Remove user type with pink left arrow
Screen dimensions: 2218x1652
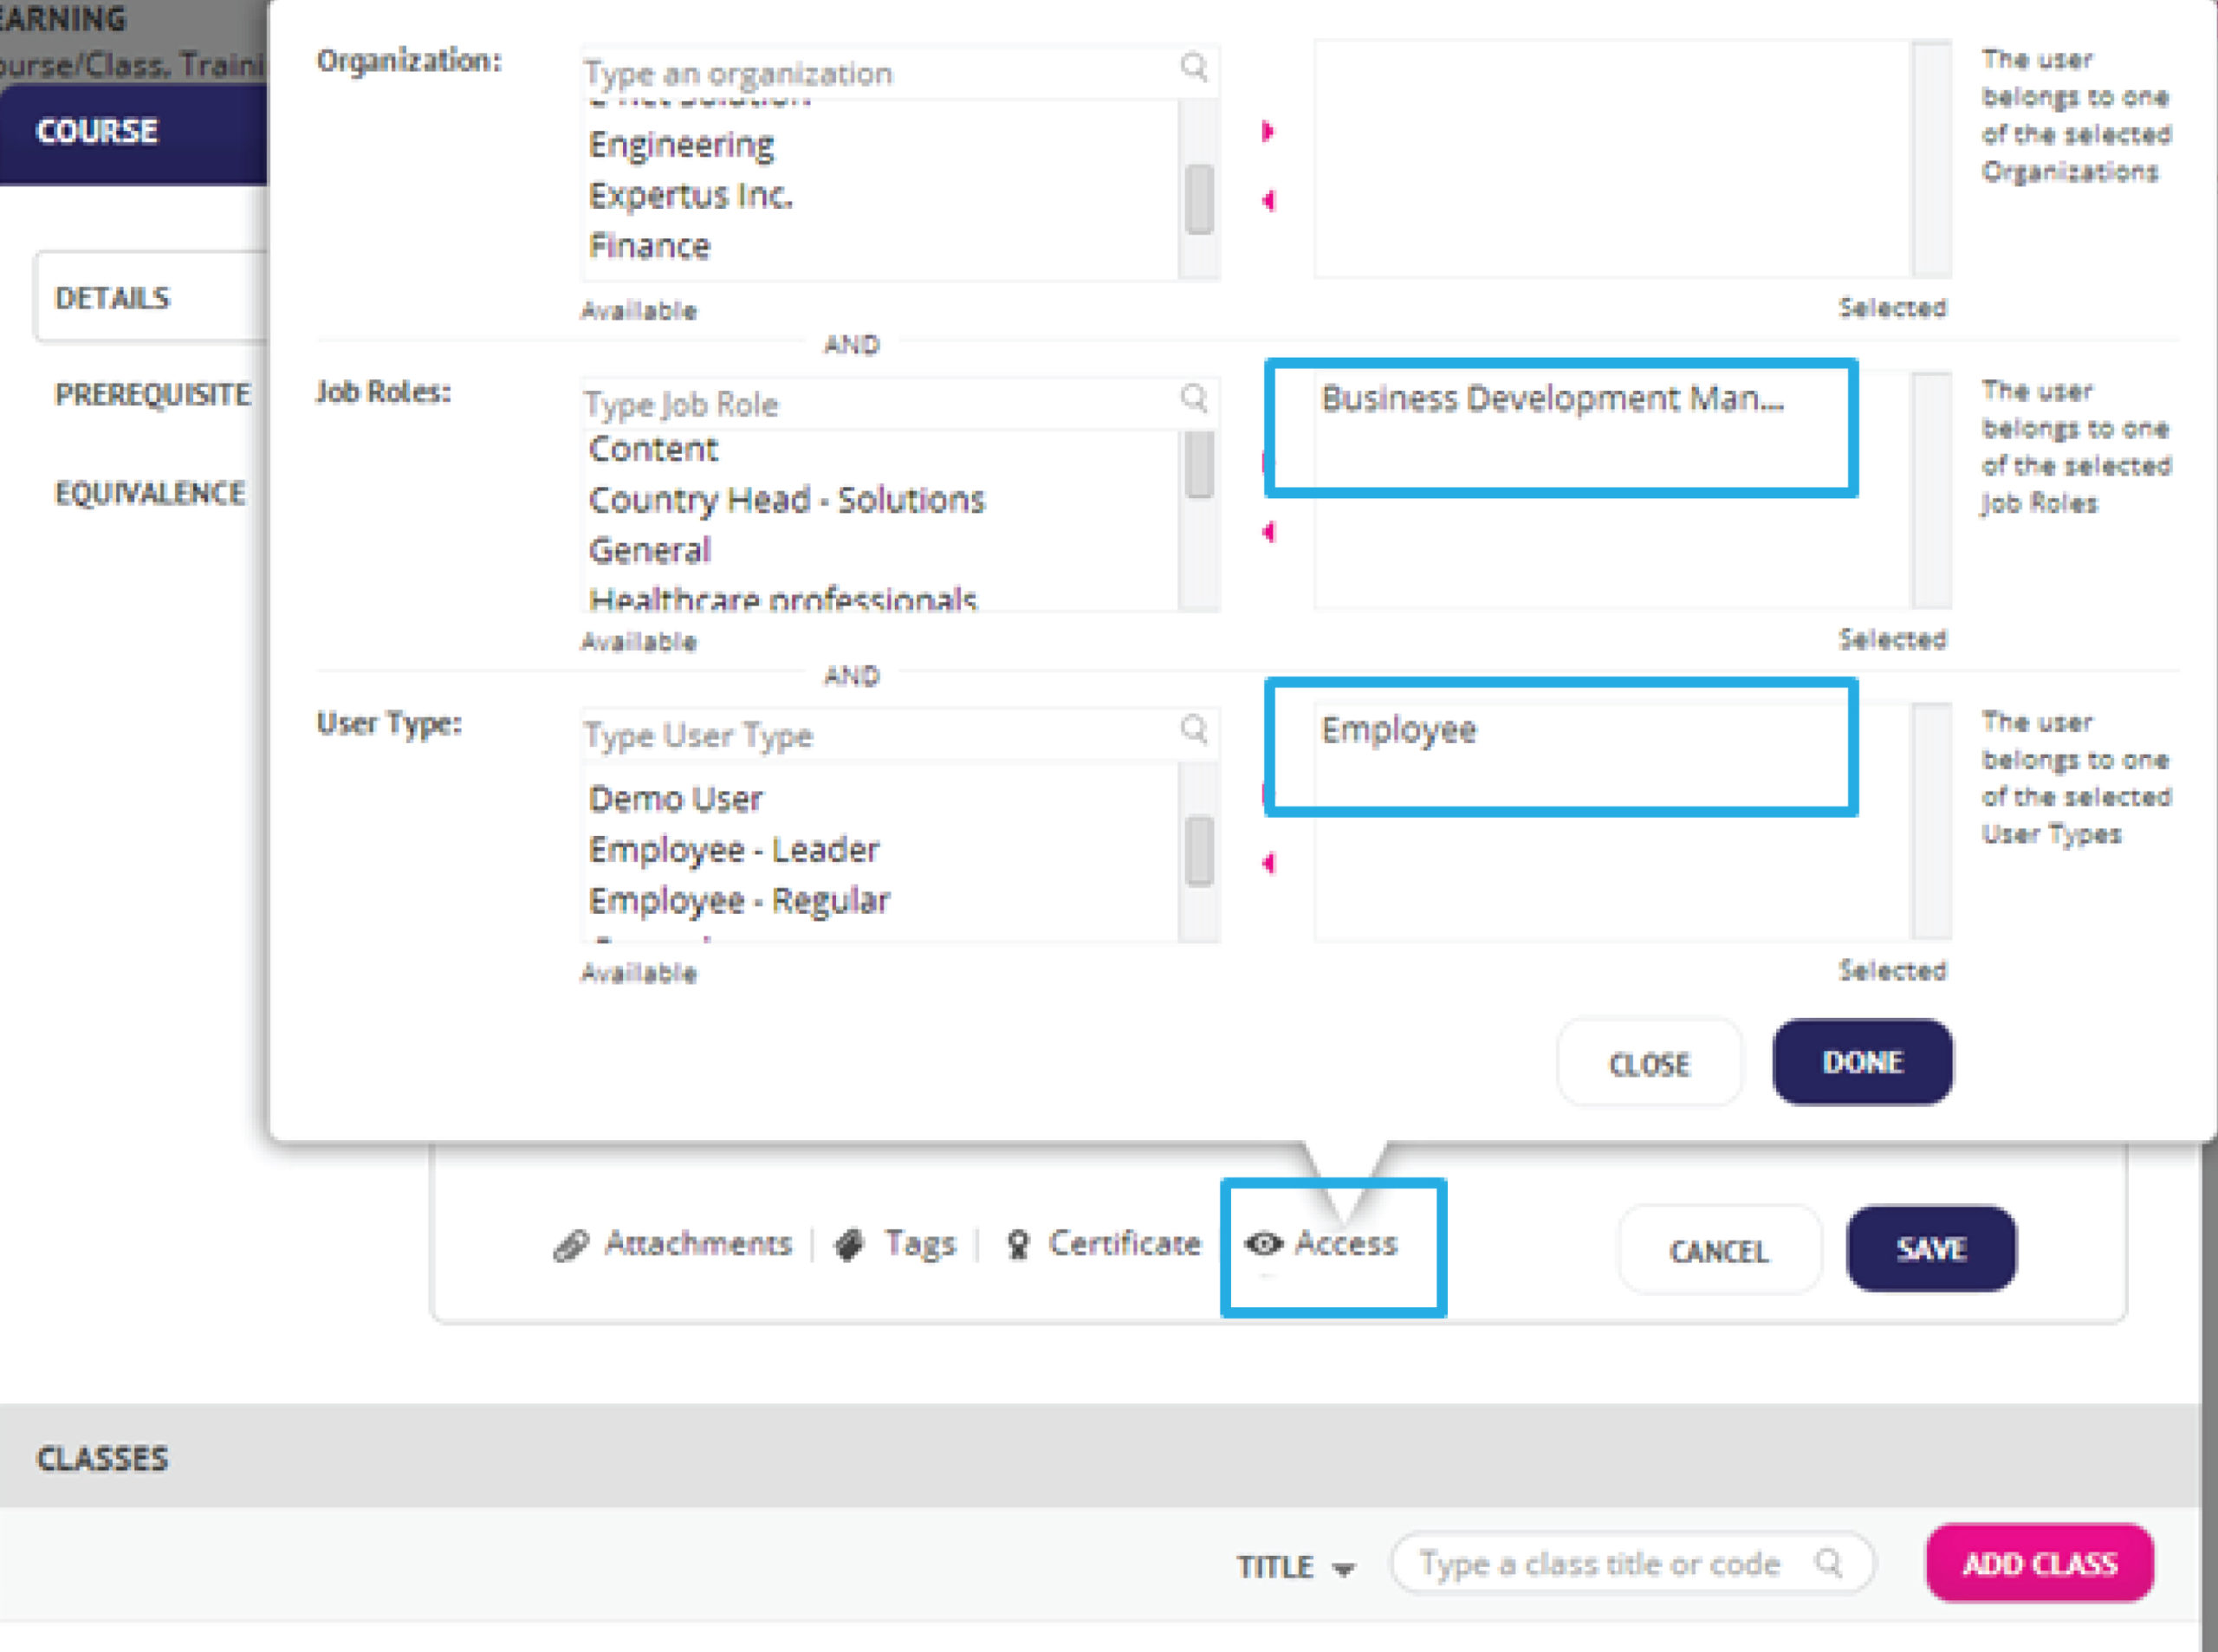coord(1268,863)
